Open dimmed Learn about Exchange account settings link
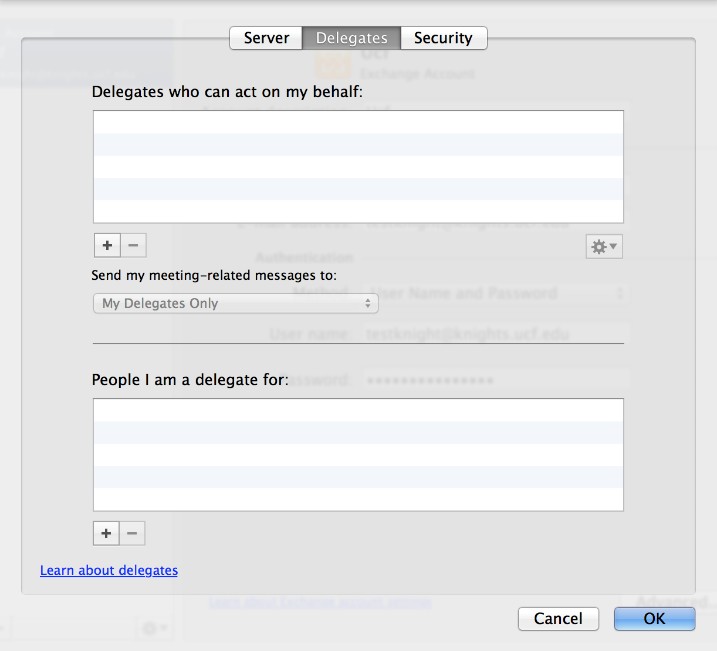 point(320,602)
